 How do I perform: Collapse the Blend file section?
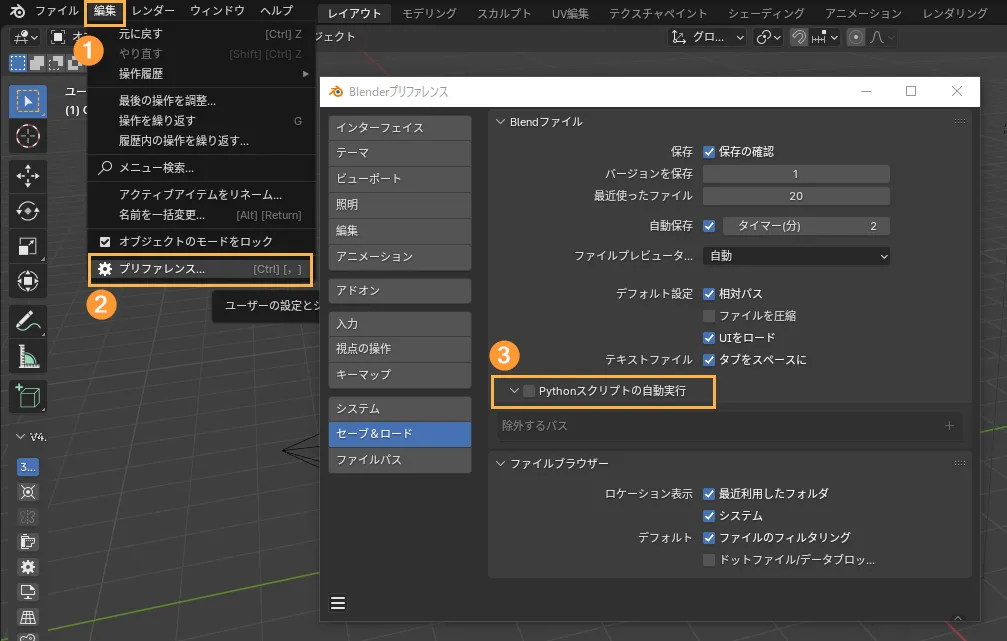[501, 122]
